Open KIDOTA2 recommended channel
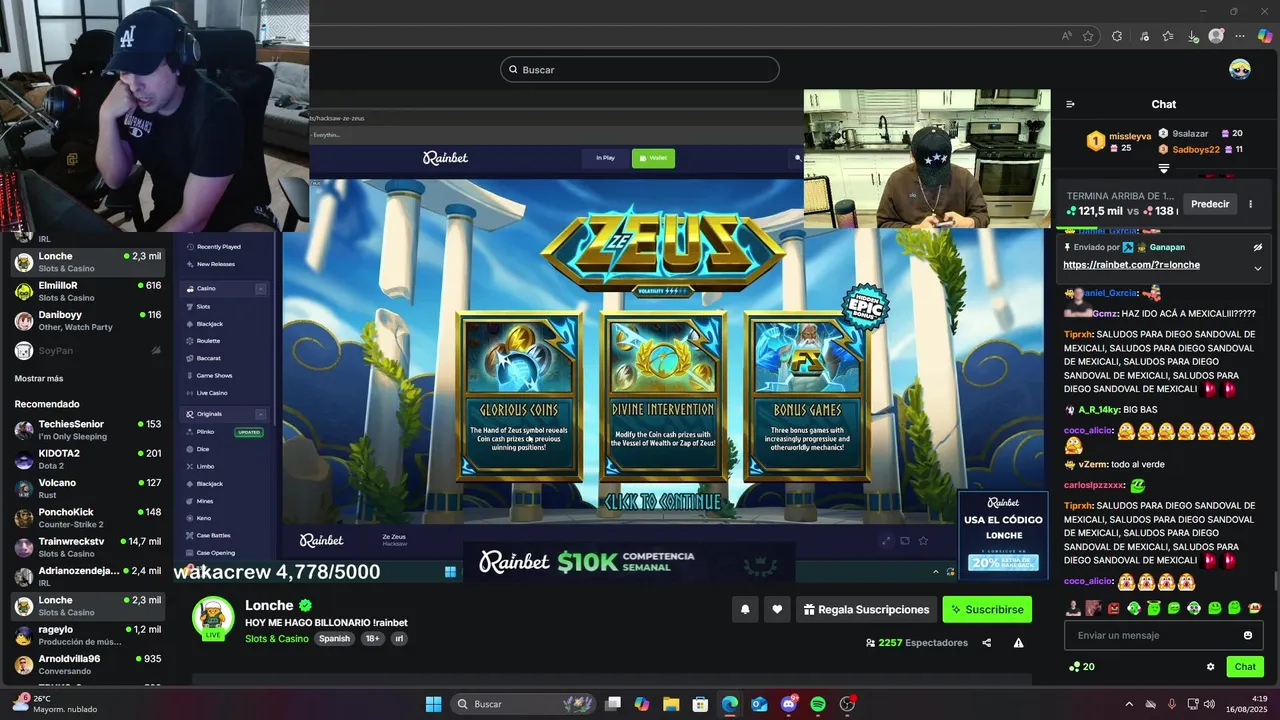The height and width of the screenshot is (720, 1280). [88, 459]
